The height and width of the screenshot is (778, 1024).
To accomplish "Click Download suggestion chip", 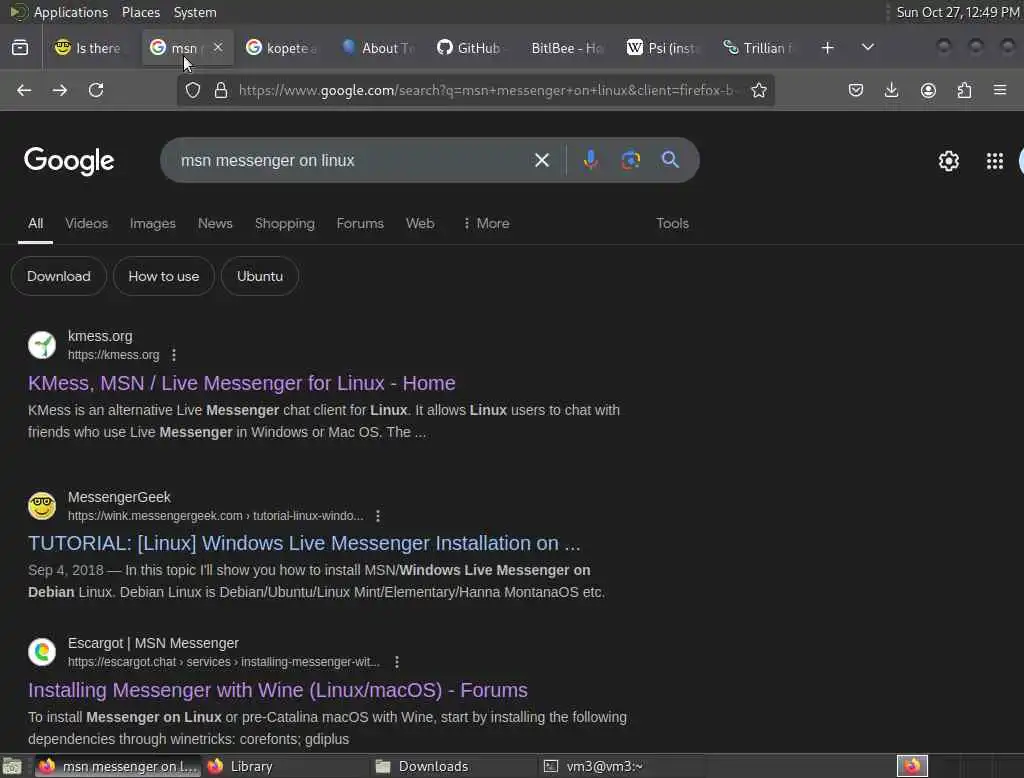I will (x=59, y=276).
